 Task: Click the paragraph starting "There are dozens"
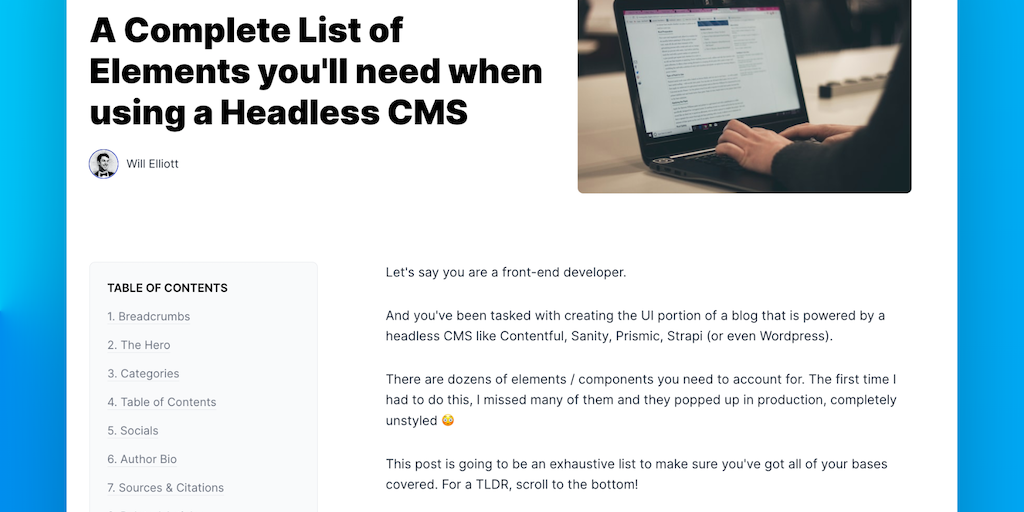tap(641, 400)
